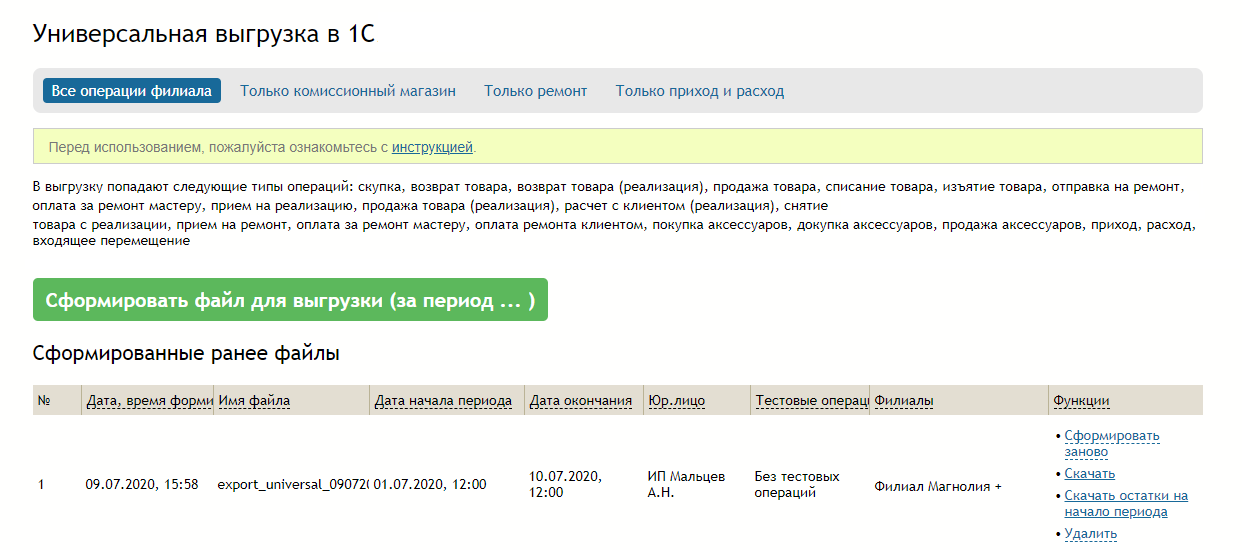Click period start '01.07.2020, 12:00' cell
The image size is (1242, 550).
pyautogui.click(x=430, y=485)
